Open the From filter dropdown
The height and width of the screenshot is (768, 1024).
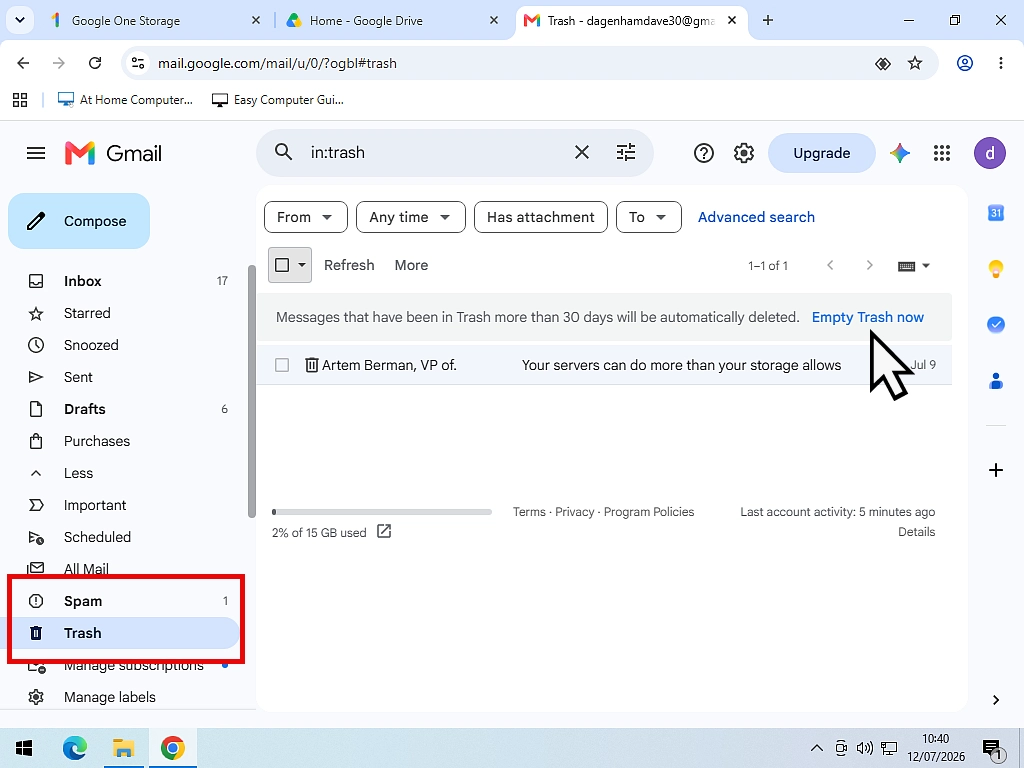(x=306, y=217)
